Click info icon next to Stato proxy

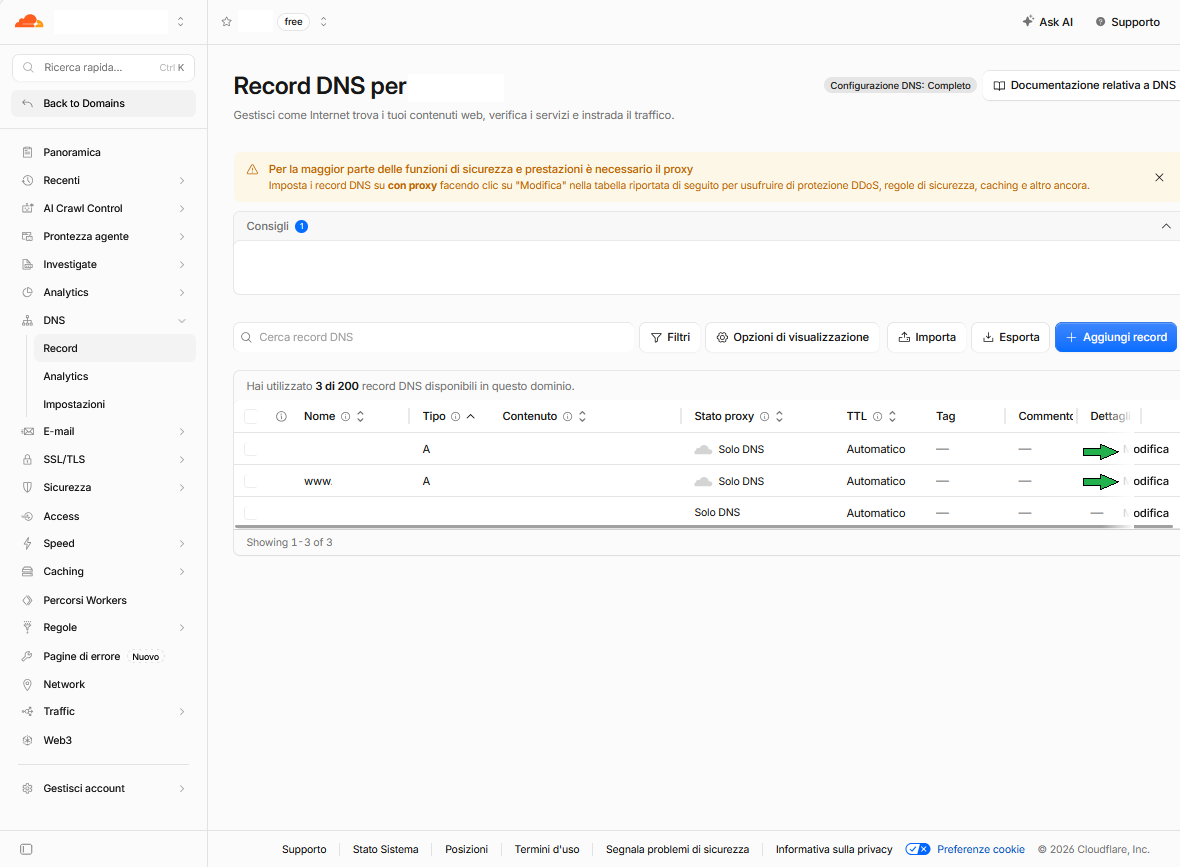pos(765,416)
